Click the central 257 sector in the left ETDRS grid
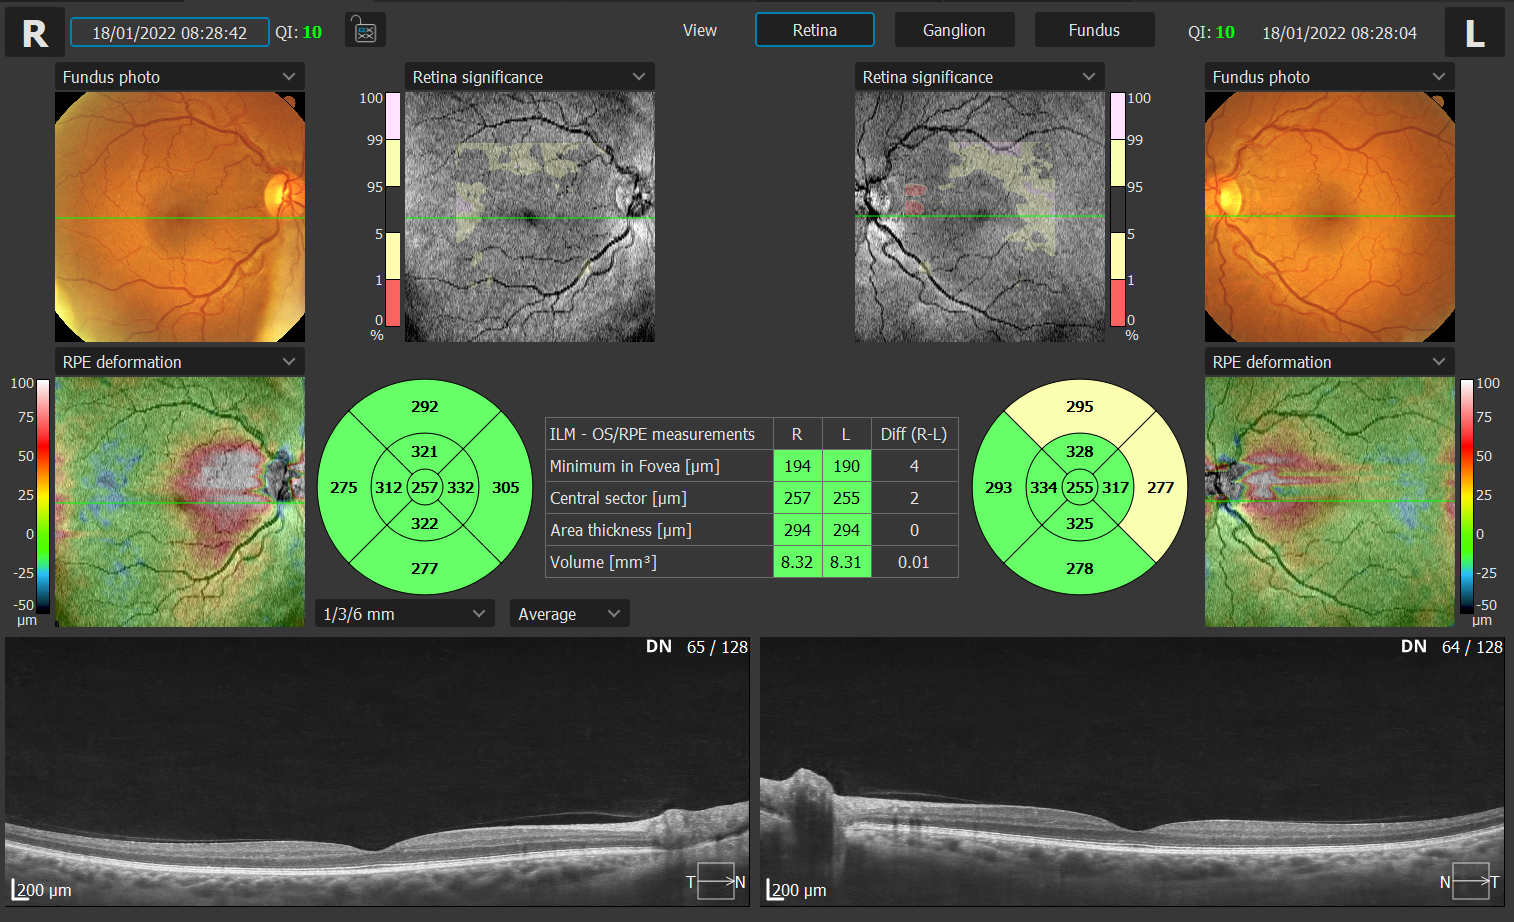This screenshot has width=1514, height=922. click(x=424, y=489)
